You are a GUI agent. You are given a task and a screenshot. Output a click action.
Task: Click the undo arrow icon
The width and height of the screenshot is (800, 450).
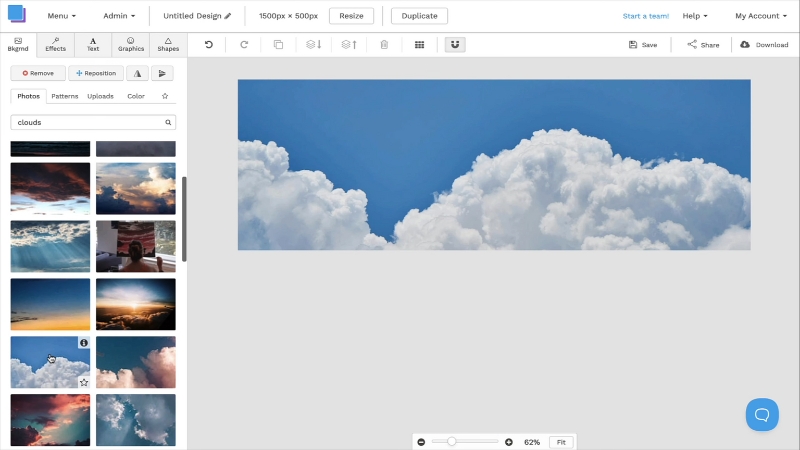pyautogui.click(x=209, y=45)
